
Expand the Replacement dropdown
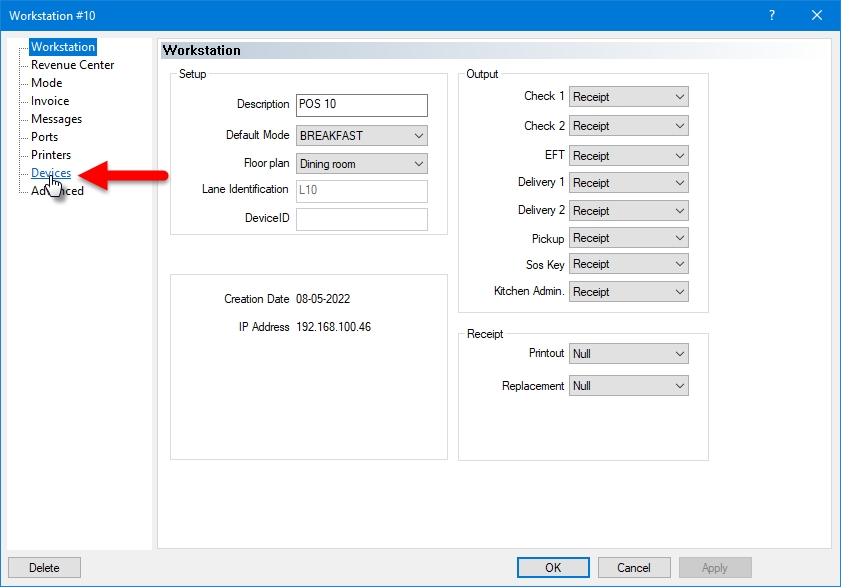coord(628,386)
